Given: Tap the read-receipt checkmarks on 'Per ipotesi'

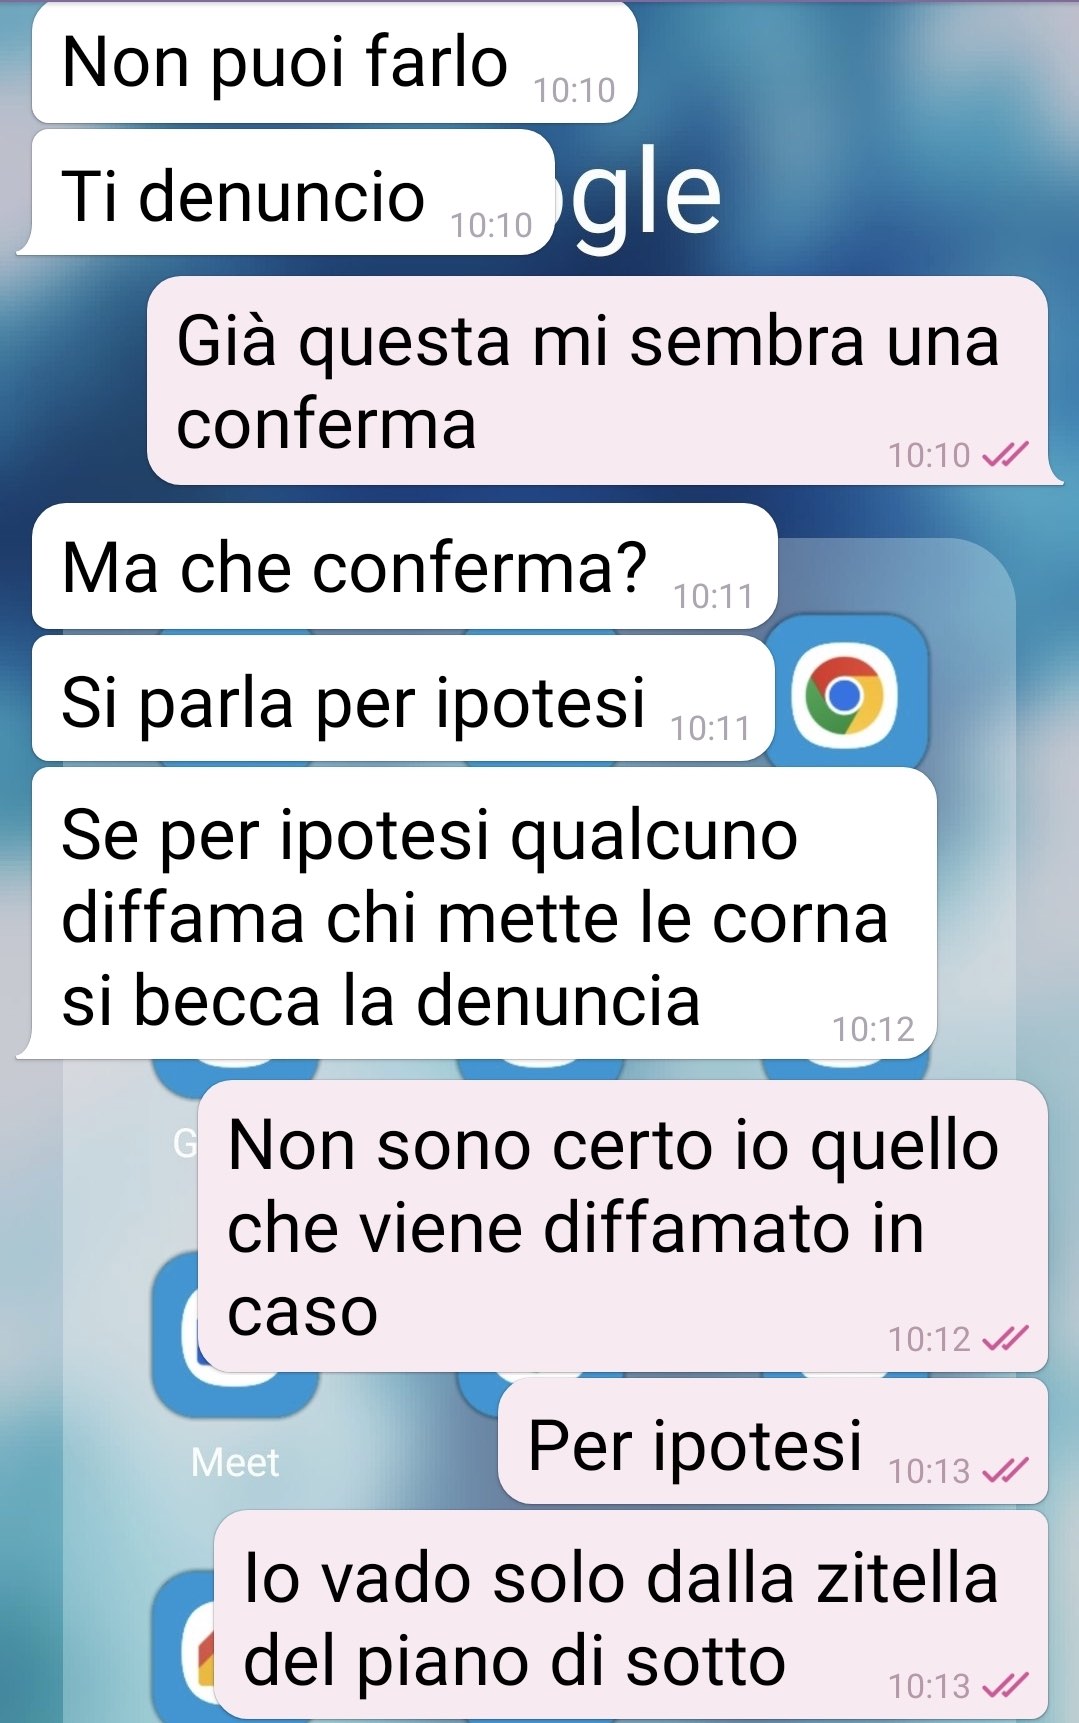Looking at the screenshot, I should pyautogui.click(x=1005, y=1471).
